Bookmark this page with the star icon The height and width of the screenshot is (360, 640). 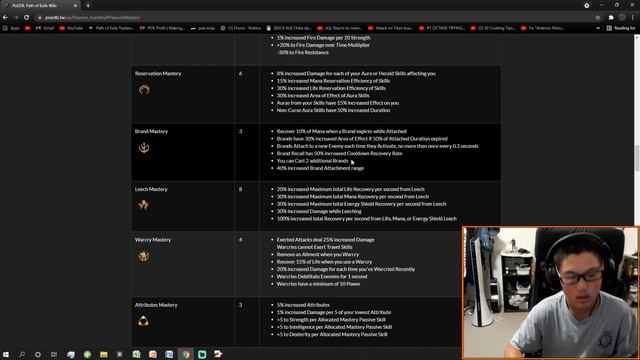[598, 18]
